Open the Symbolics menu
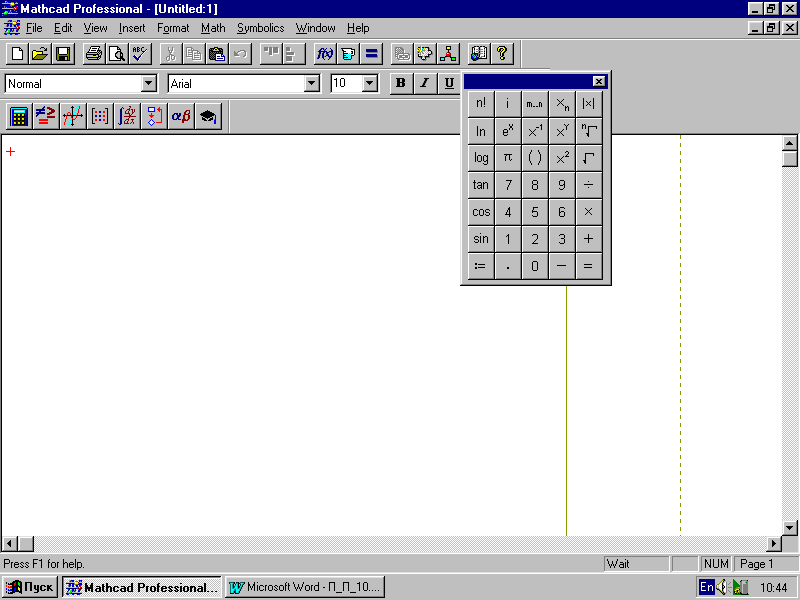The image size is (800, 600). [x=260, y=28]
